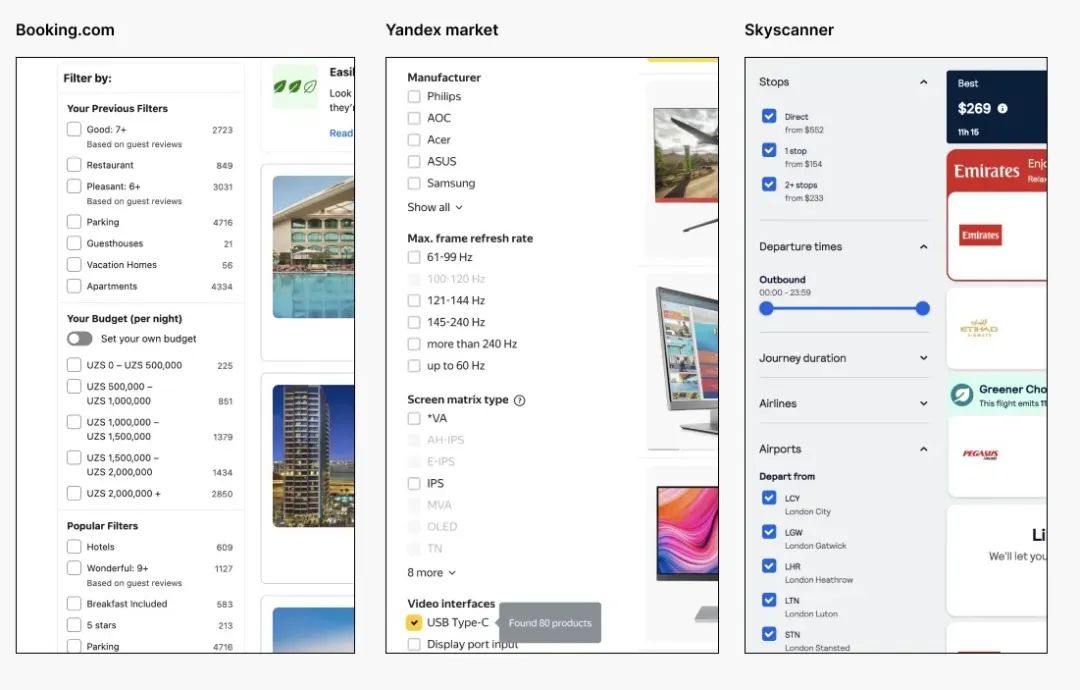This screenshot has height=690, width=1080.
Task: Enable the Wonderful: 9+ filter
Action: click(x=74, y=568)
